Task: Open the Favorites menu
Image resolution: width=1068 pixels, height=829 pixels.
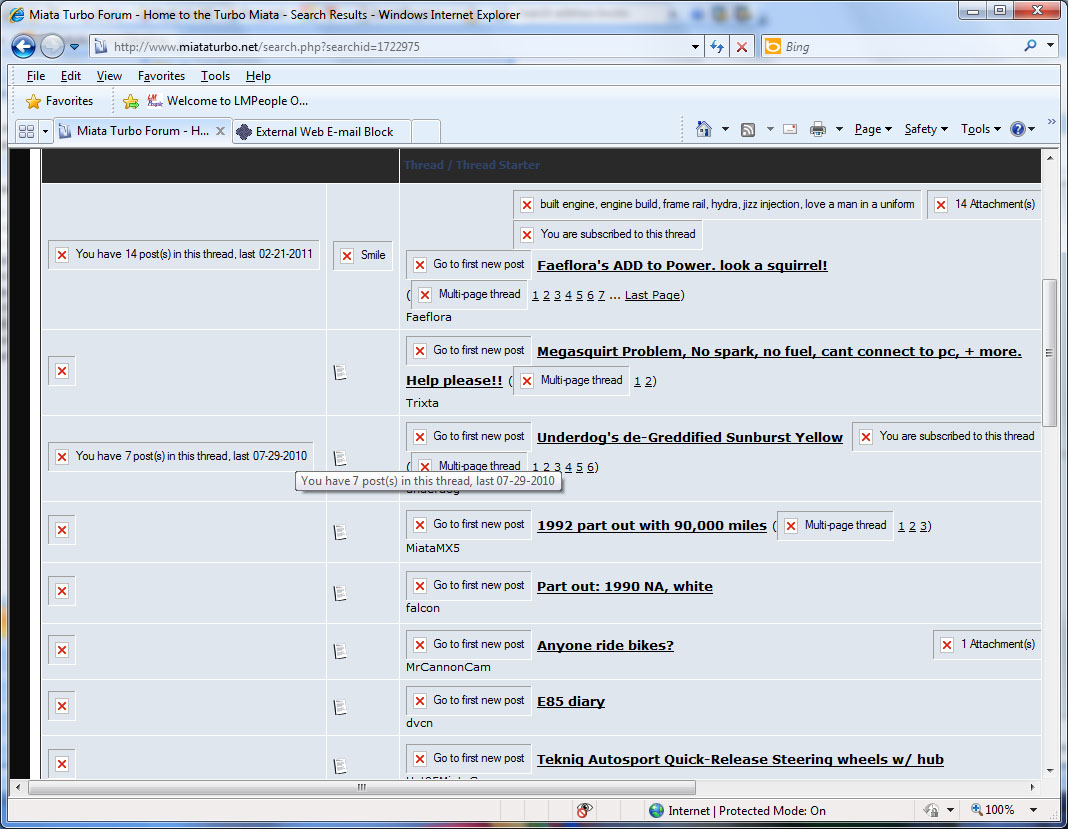Action: tap(161, 76)
